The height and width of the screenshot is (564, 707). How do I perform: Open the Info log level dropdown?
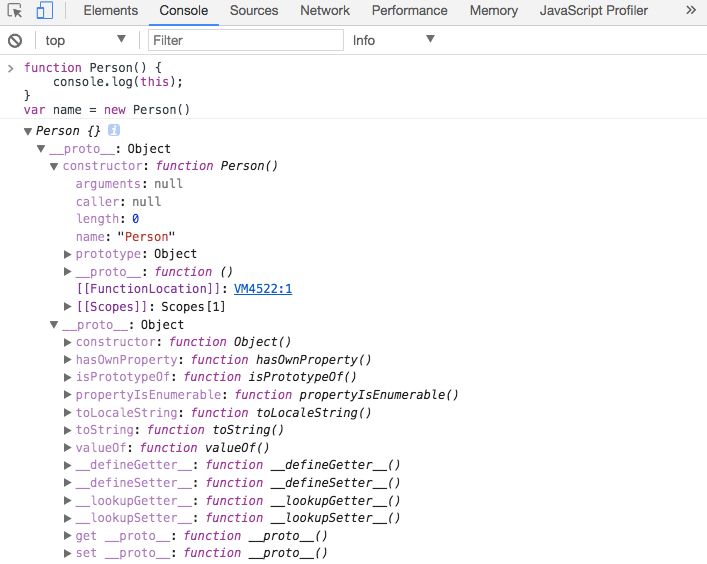click(x=393, y=40)
